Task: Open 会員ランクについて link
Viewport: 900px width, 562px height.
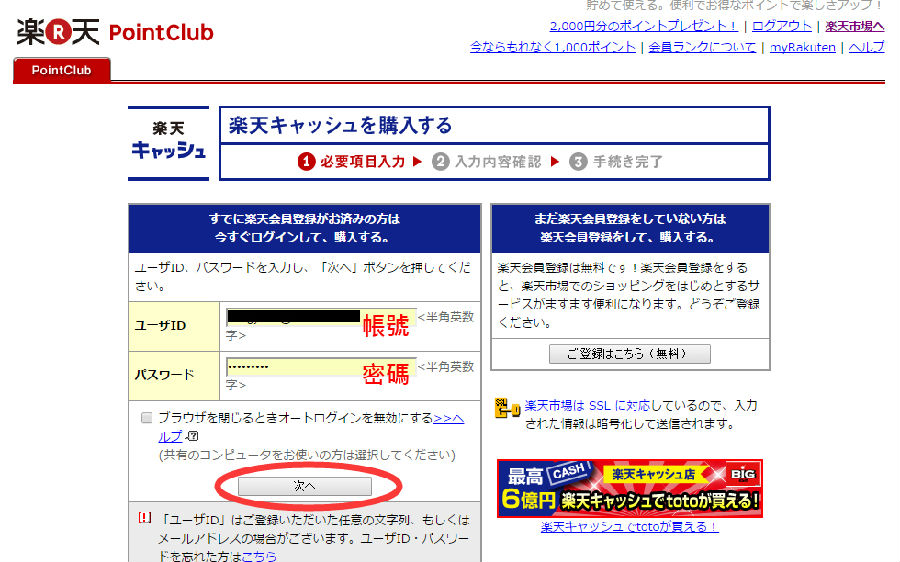Action: [702, 47]
